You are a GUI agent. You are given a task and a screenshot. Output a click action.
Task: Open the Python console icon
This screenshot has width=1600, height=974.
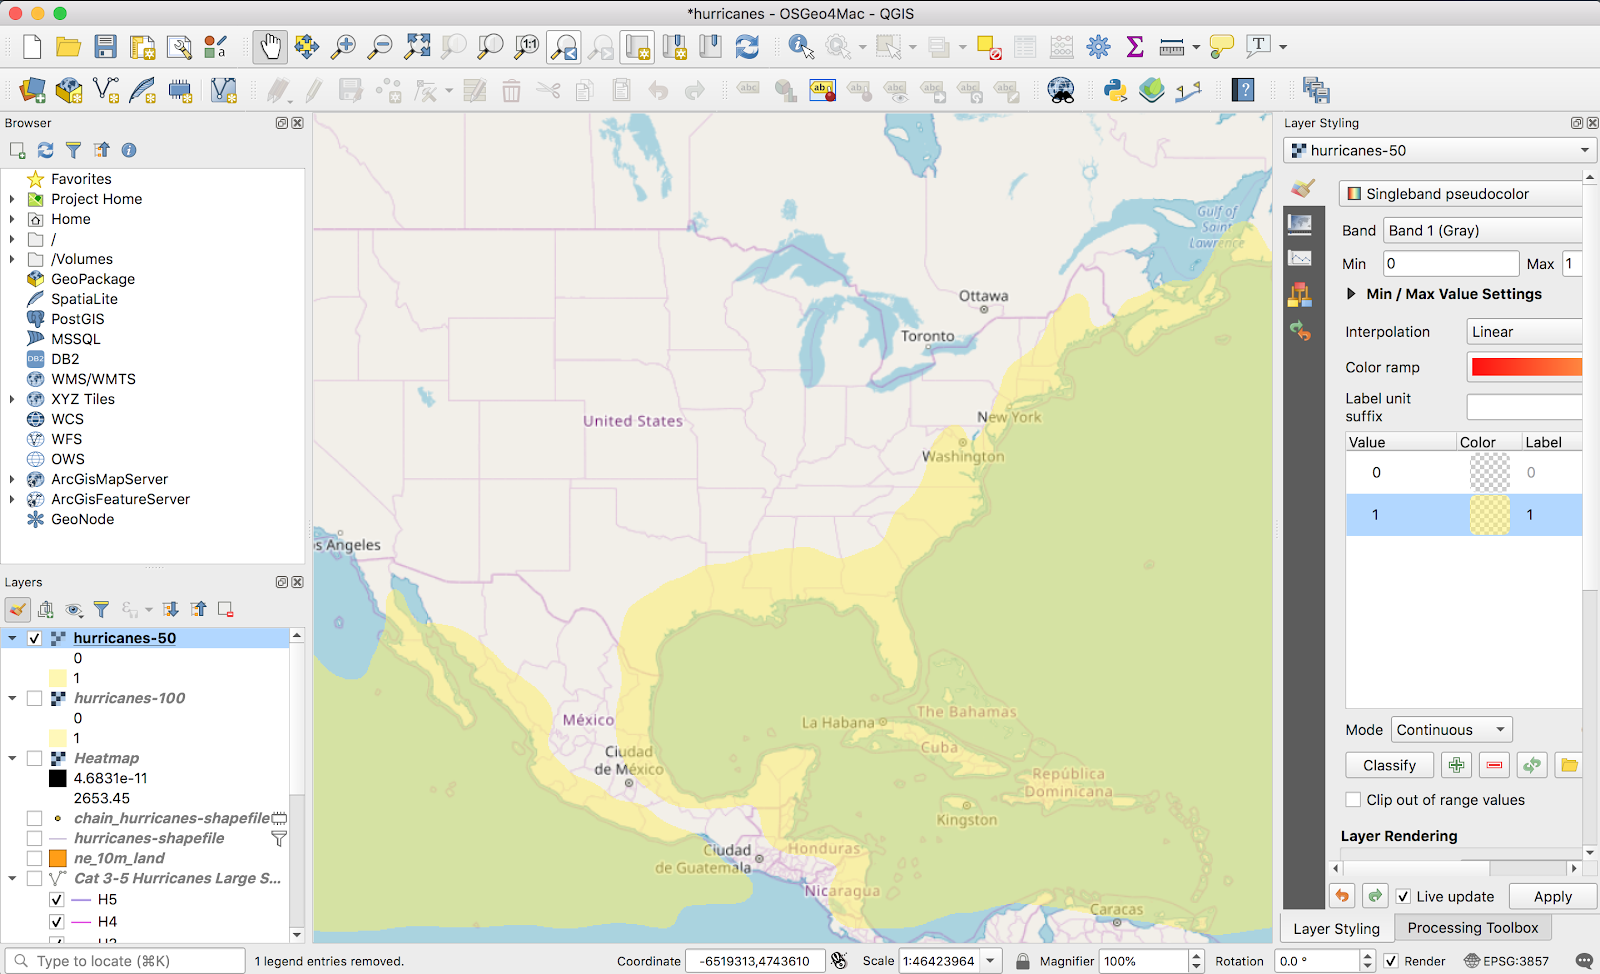(x=1115, y=91)
